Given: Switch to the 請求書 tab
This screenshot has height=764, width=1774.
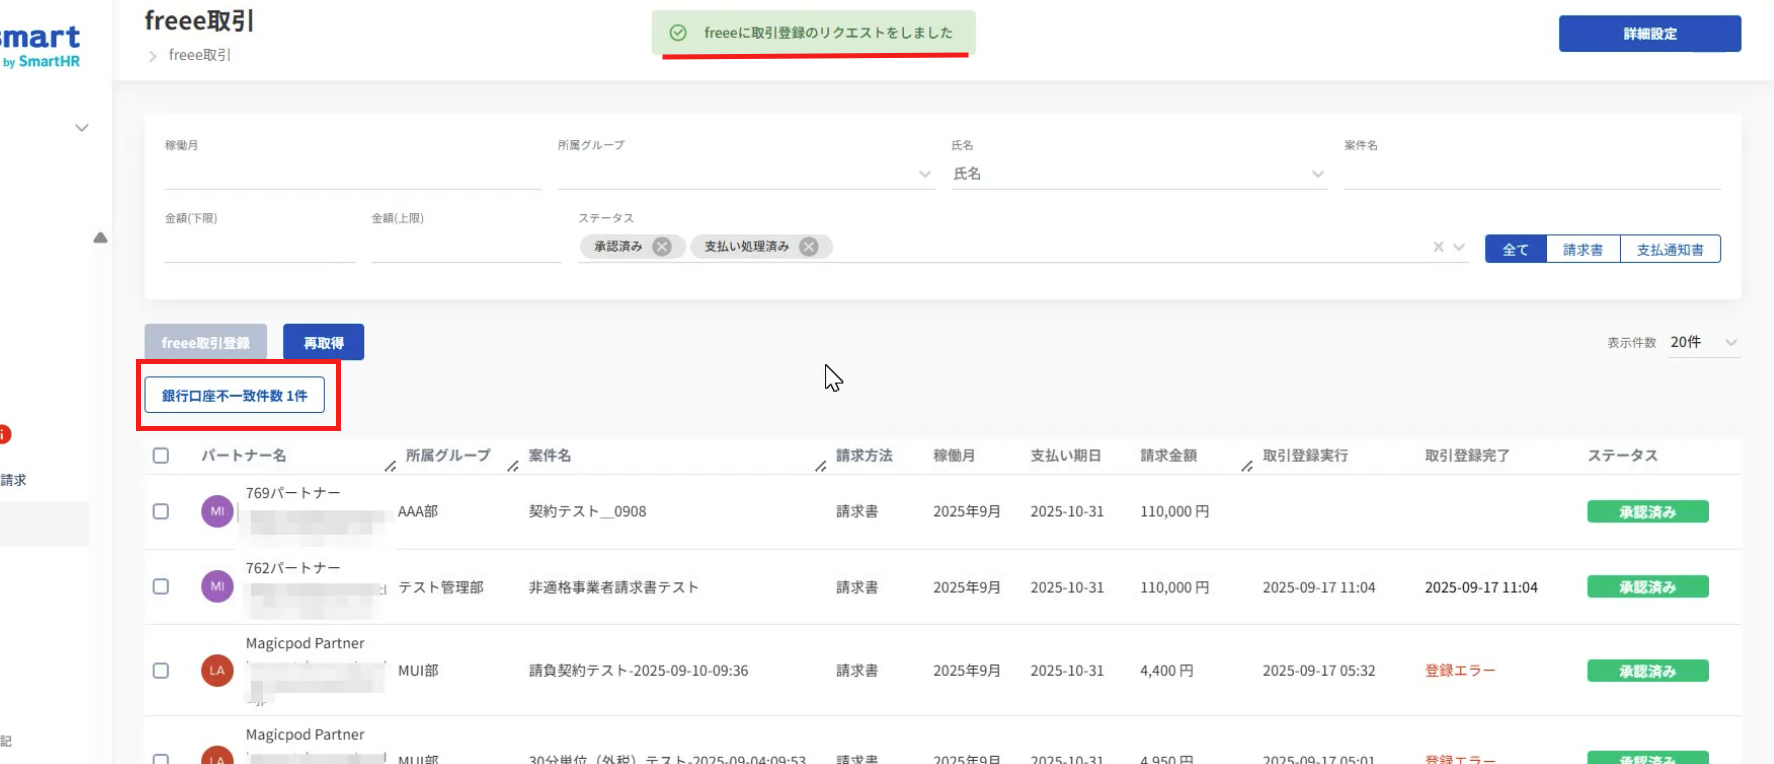Looking at the screenshot, I should (1582, 249).
